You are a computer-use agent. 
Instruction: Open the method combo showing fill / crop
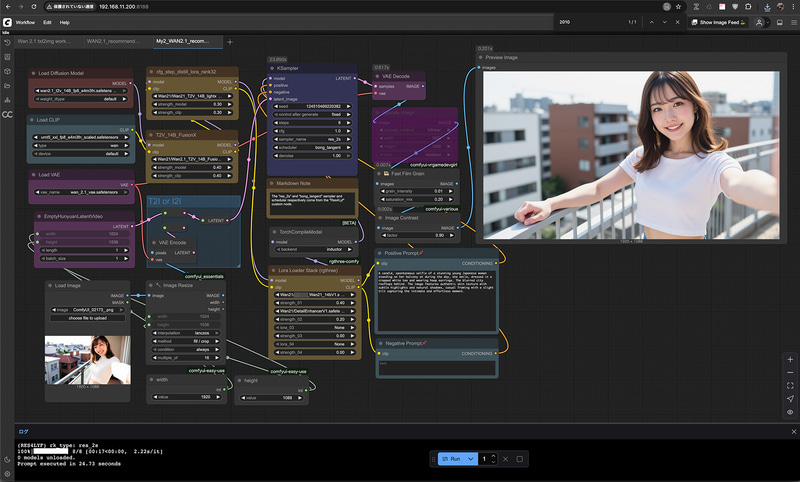tap(186, 341)
